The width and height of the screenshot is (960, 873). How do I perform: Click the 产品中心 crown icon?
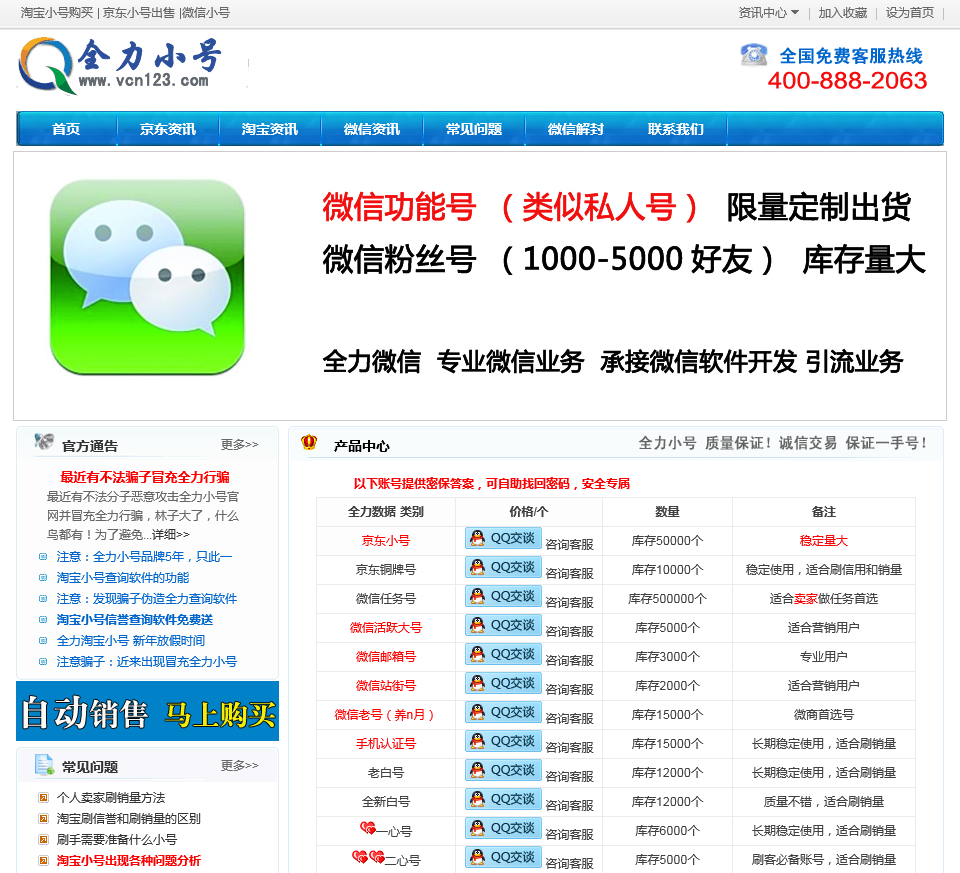[x=309, y=443]
